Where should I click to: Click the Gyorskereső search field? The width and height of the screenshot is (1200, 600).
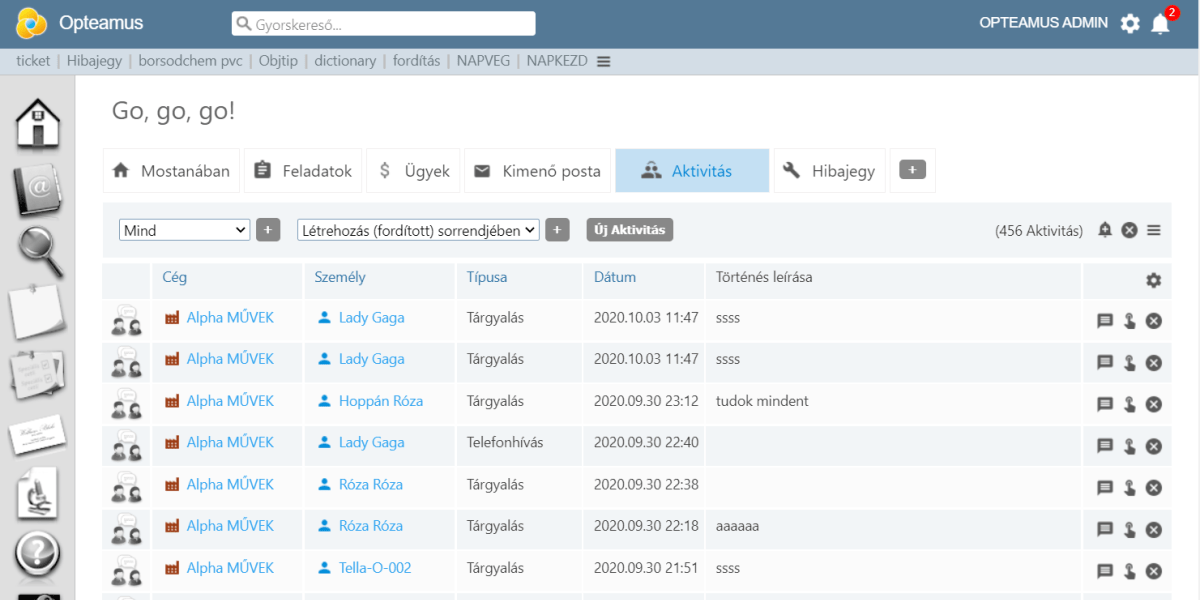pos(383,24)
